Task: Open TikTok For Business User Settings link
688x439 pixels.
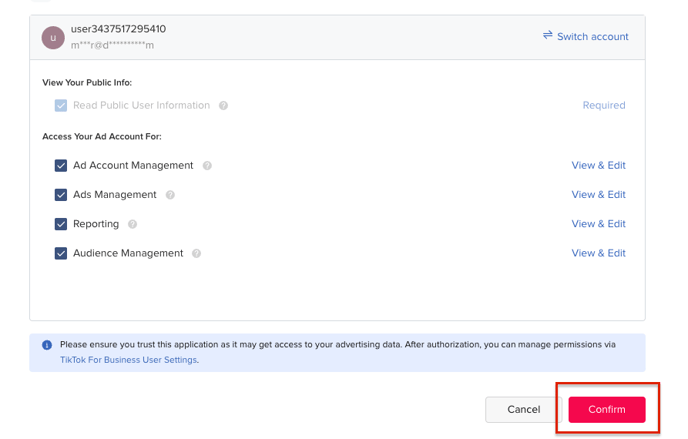Action: tap(129, 360)
